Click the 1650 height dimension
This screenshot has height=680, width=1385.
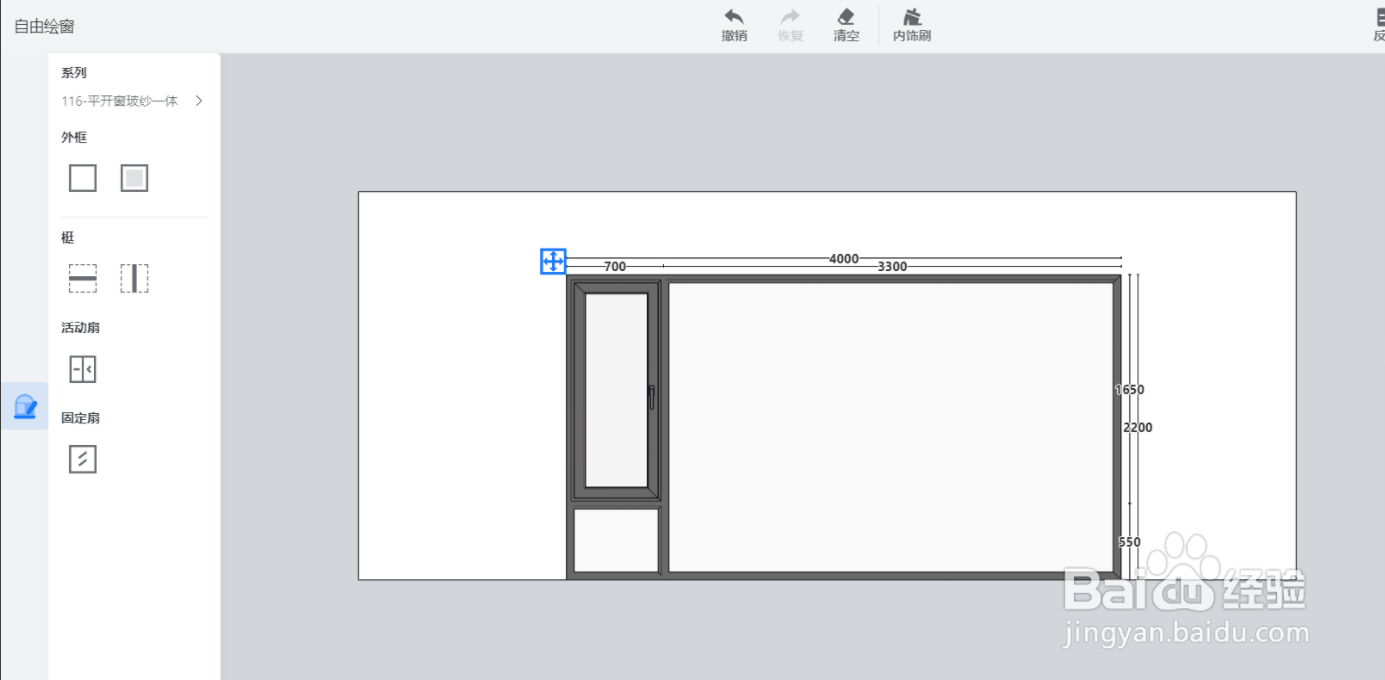1130,390
